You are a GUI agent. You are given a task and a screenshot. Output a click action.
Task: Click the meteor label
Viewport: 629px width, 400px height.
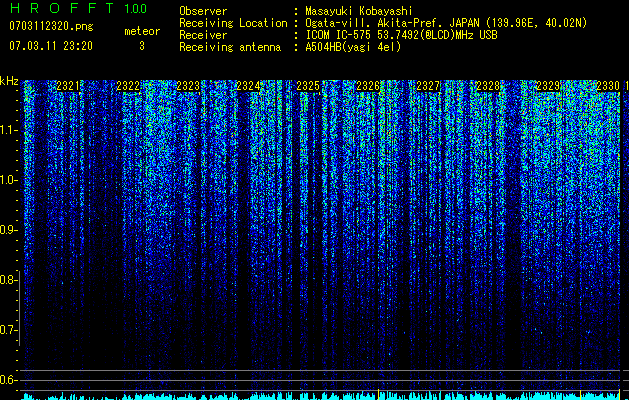[142, 31]
